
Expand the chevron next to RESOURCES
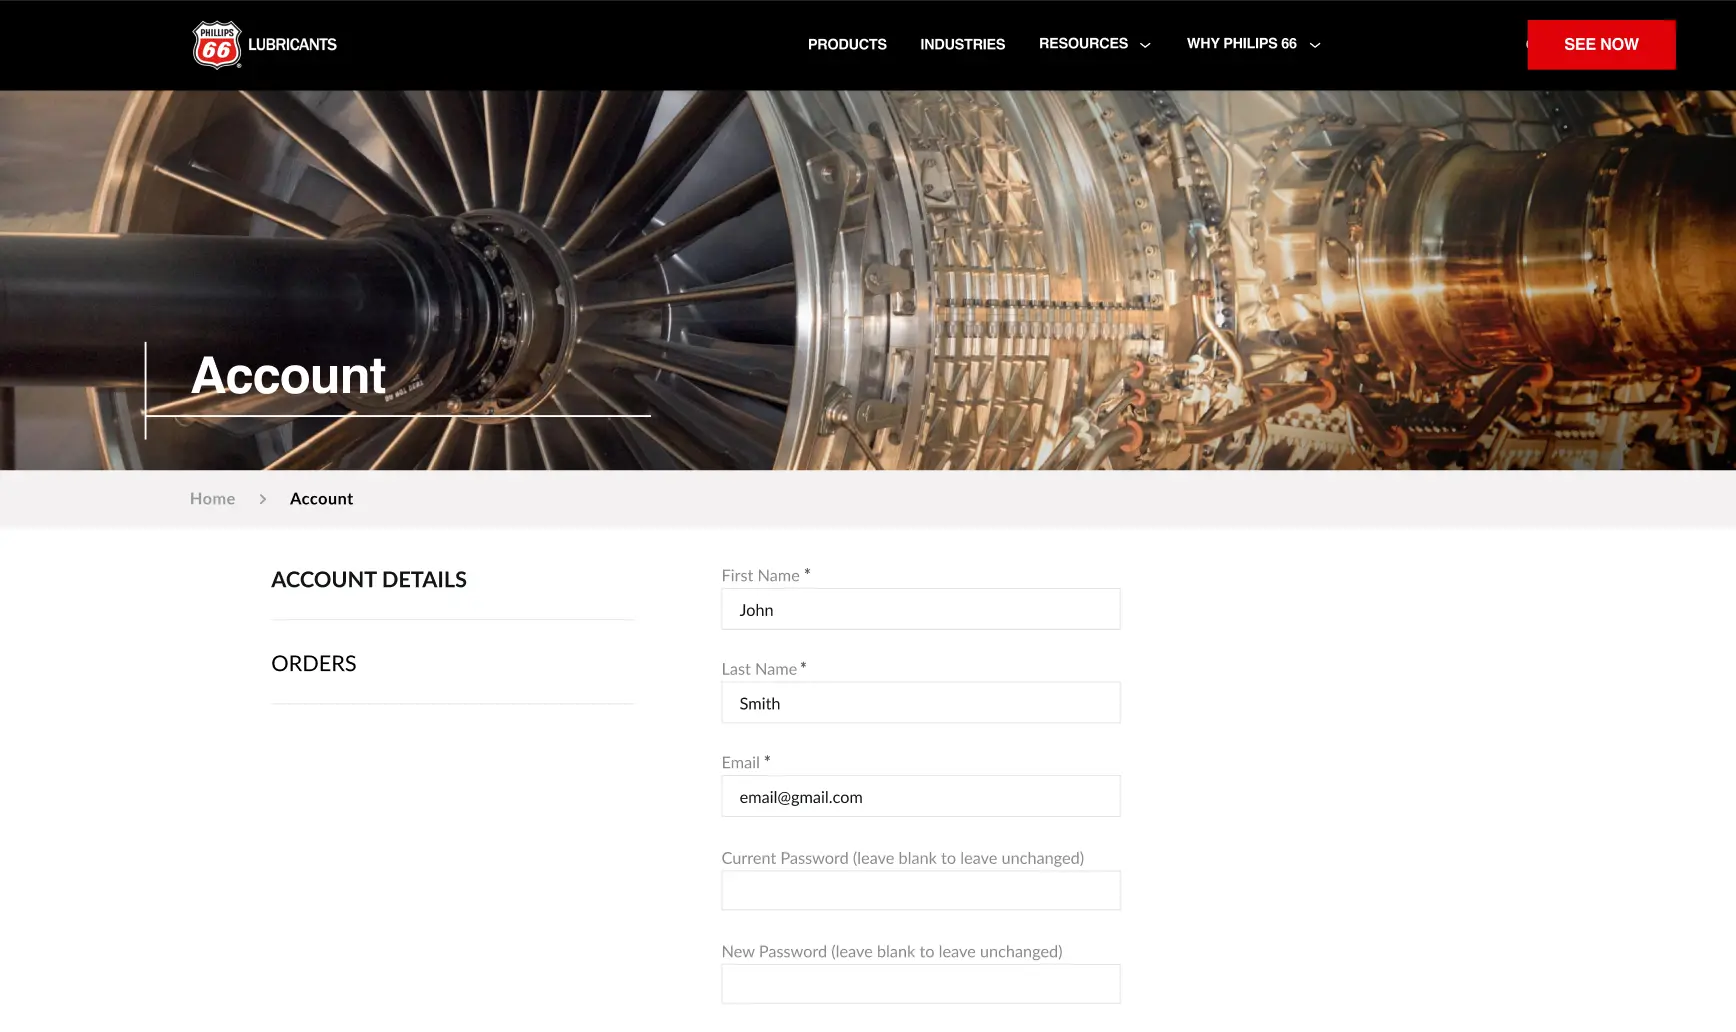1146,45
